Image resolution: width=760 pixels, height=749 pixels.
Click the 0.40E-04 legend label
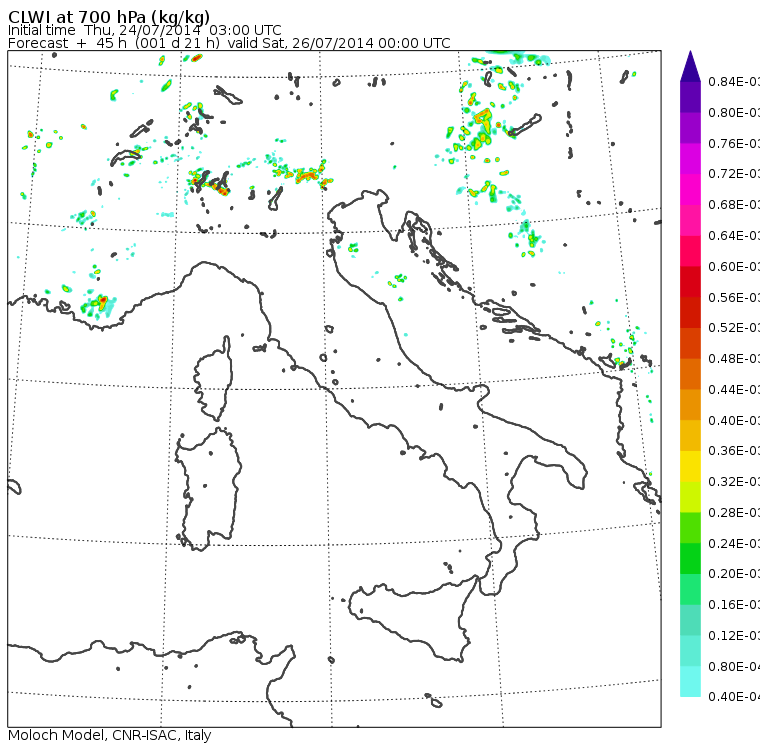(734, 697)
